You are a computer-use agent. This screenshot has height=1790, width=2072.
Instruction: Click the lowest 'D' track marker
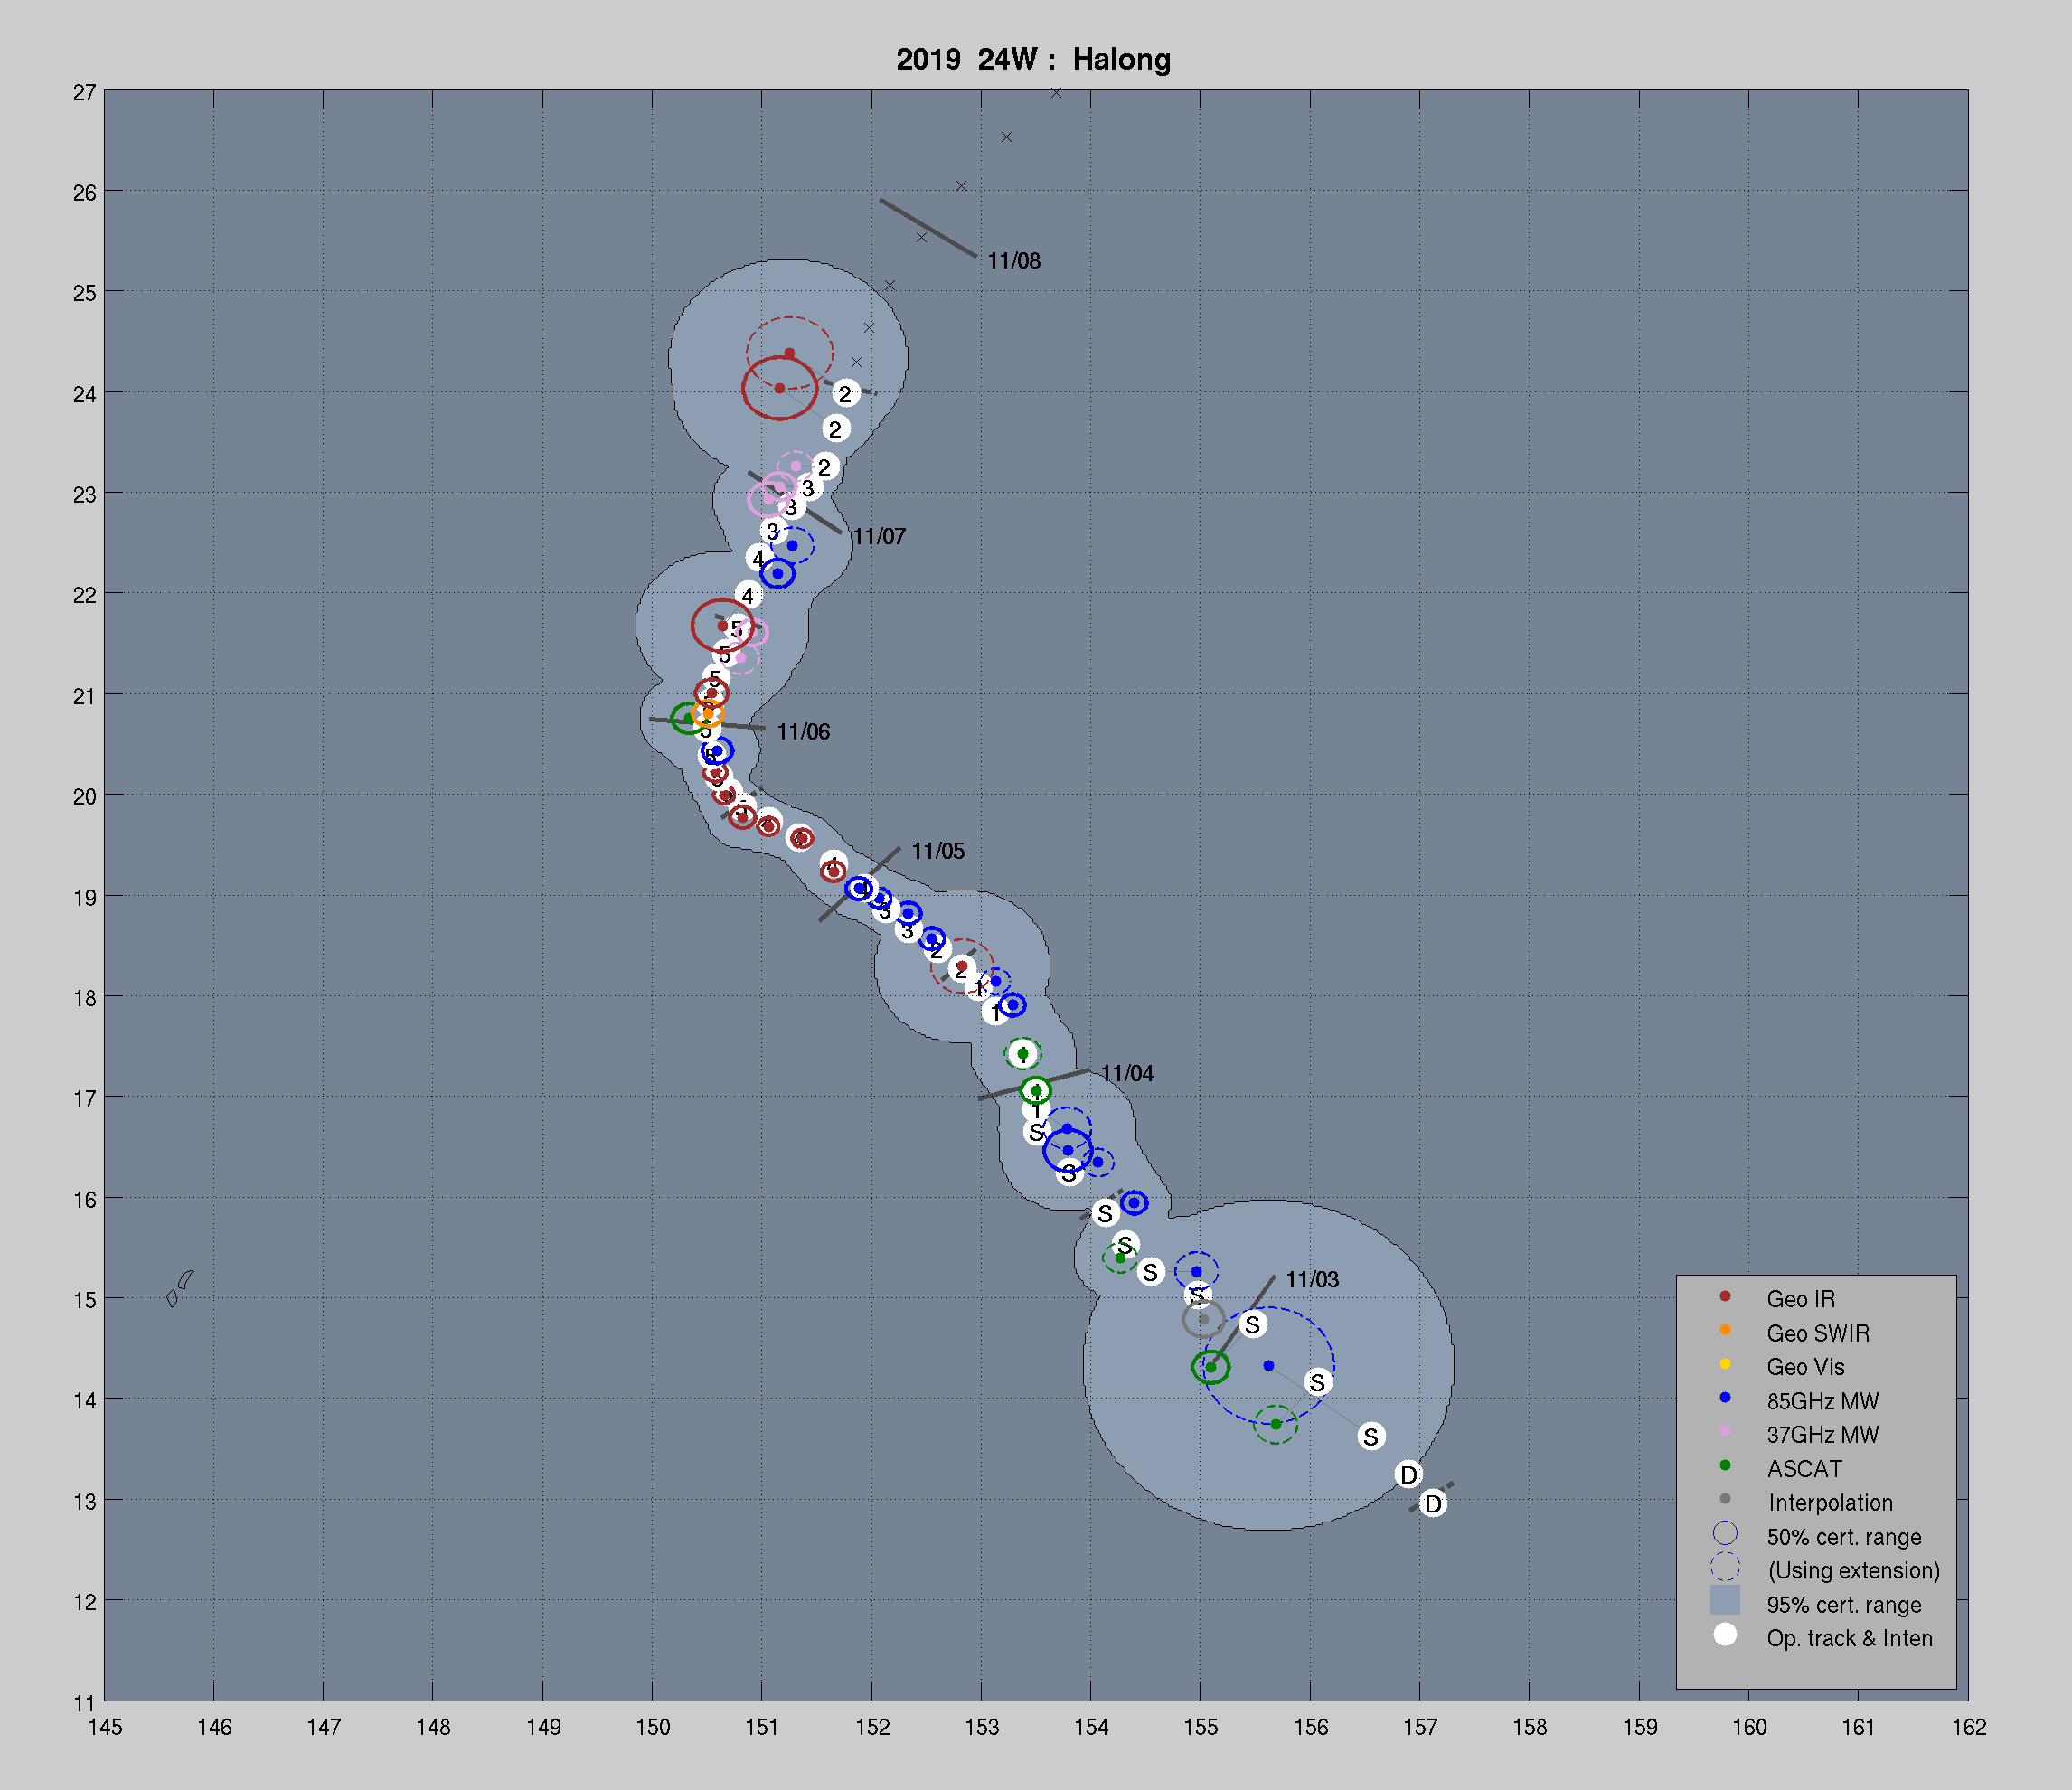pyautogui.click(x=1433, y=1504)
